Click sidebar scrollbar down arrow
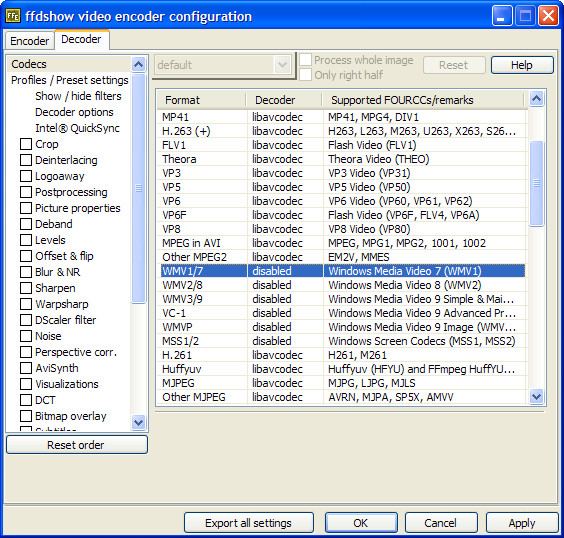Image resolution: width=564 pixels, height=538 pixels. 138,422
